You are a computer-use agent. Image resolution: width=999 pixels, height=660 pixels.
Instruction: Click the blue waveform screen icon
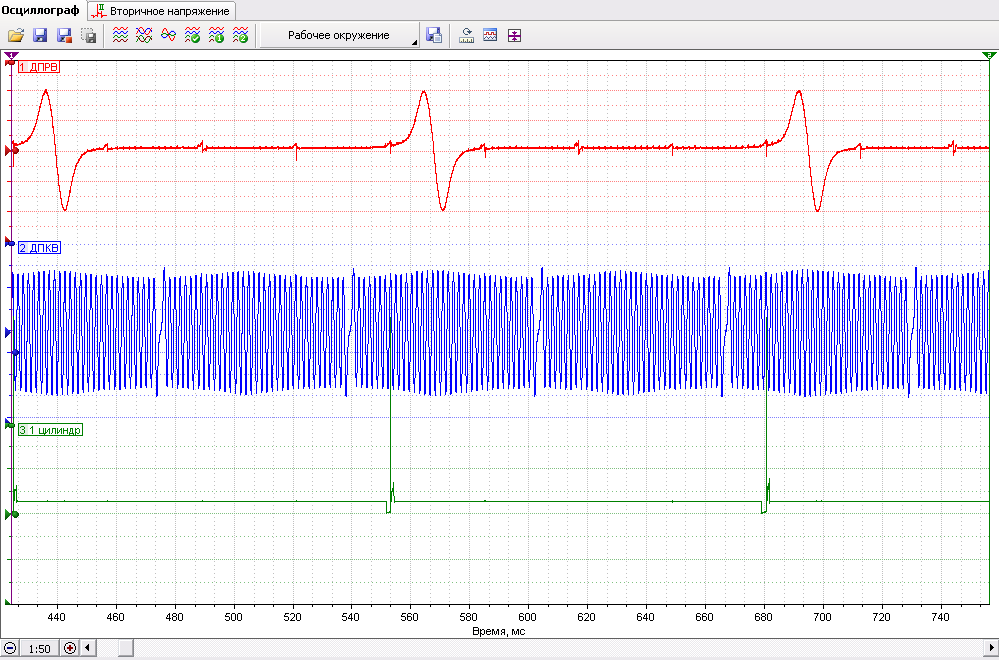(490, 36)
